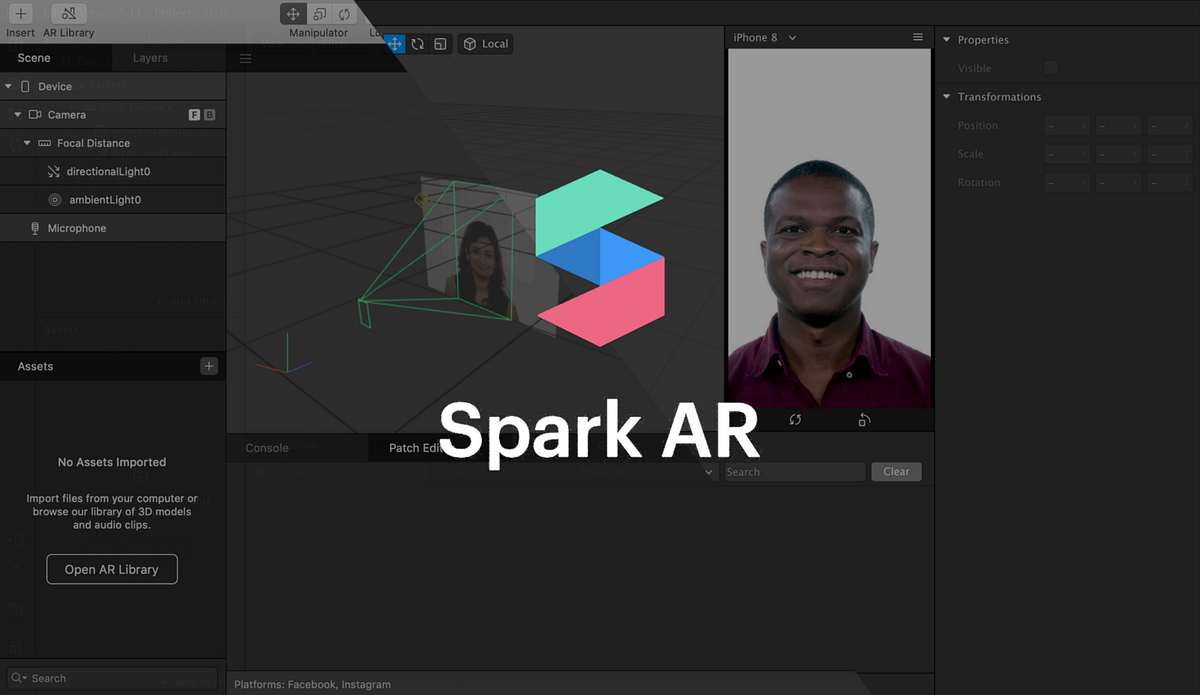The width and height of the screenshot is (1200, 695).
Task: Click the Search field in the Assets panel
Action: [x=110, y=678]
